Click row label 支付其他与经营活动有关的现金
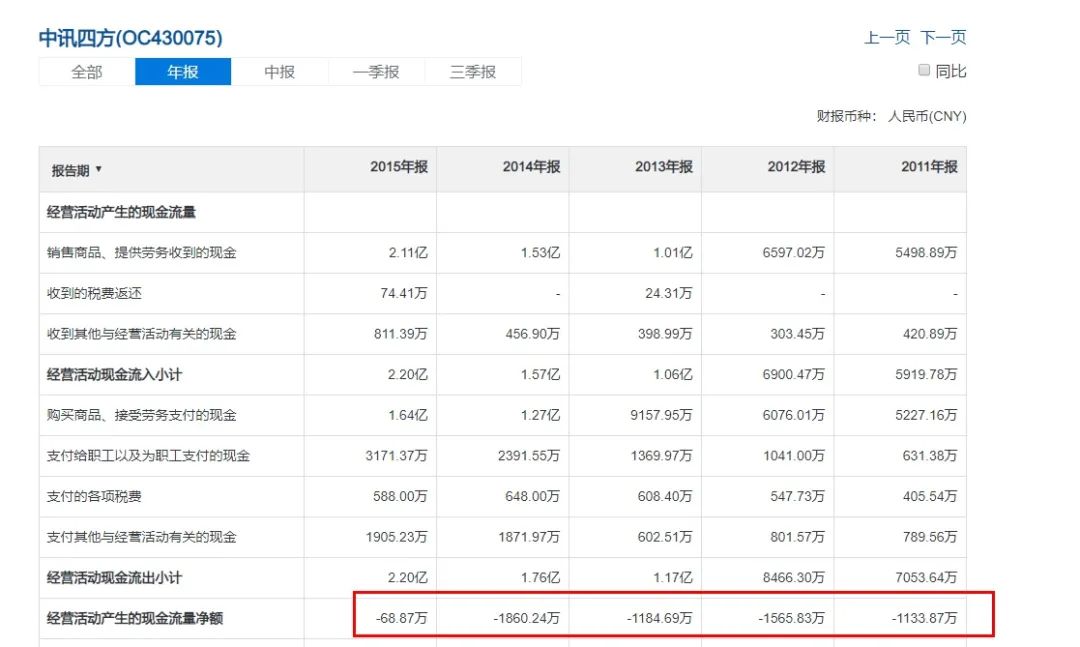 click(x=141, y=537)
